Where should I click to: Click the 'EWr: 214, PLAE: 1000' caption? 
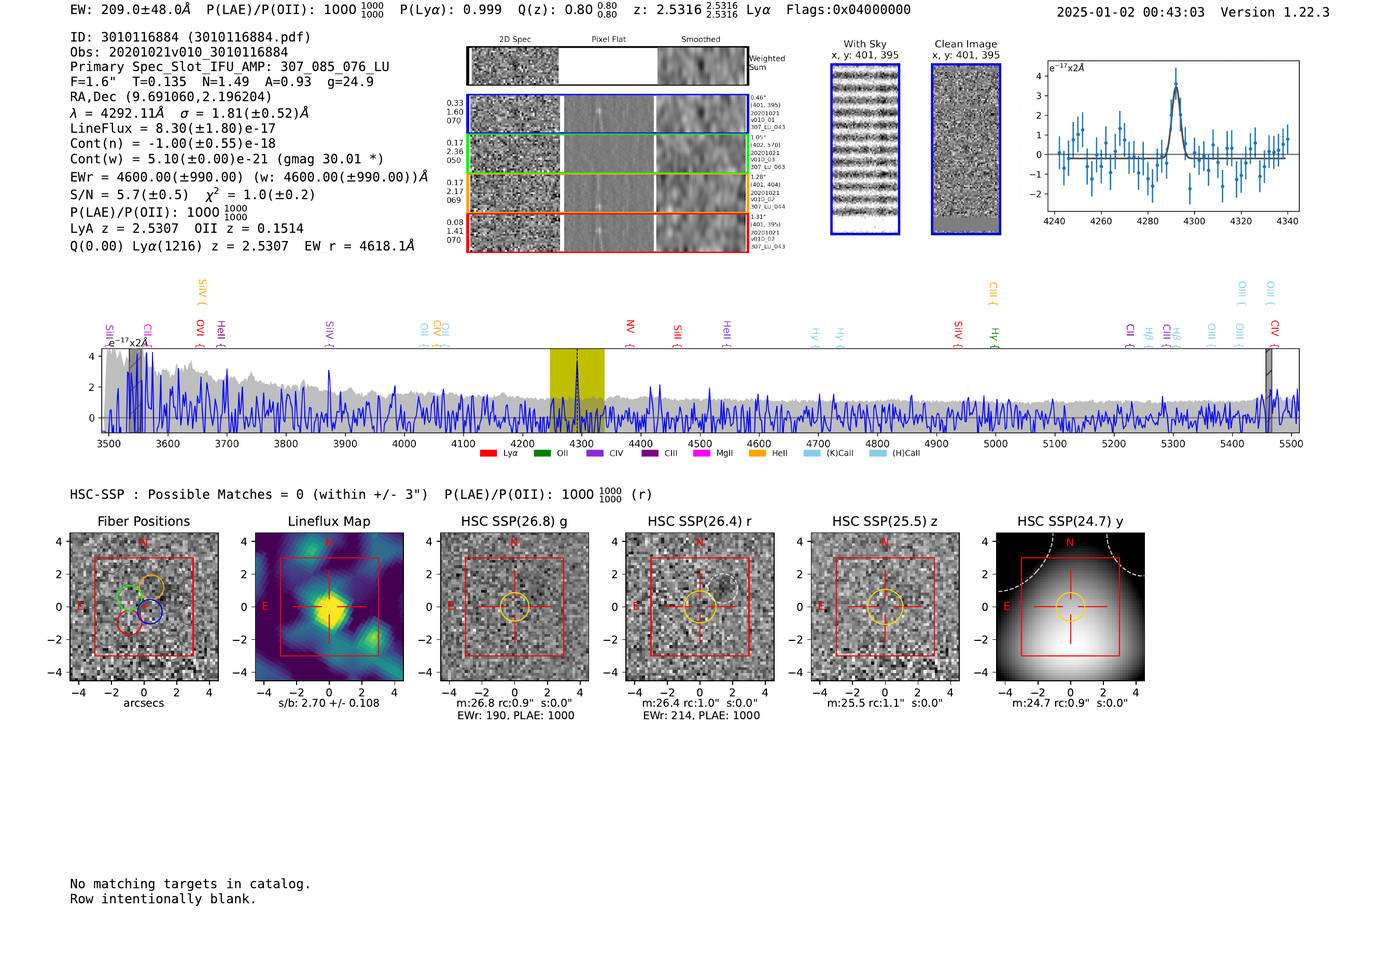pos(701,716)
